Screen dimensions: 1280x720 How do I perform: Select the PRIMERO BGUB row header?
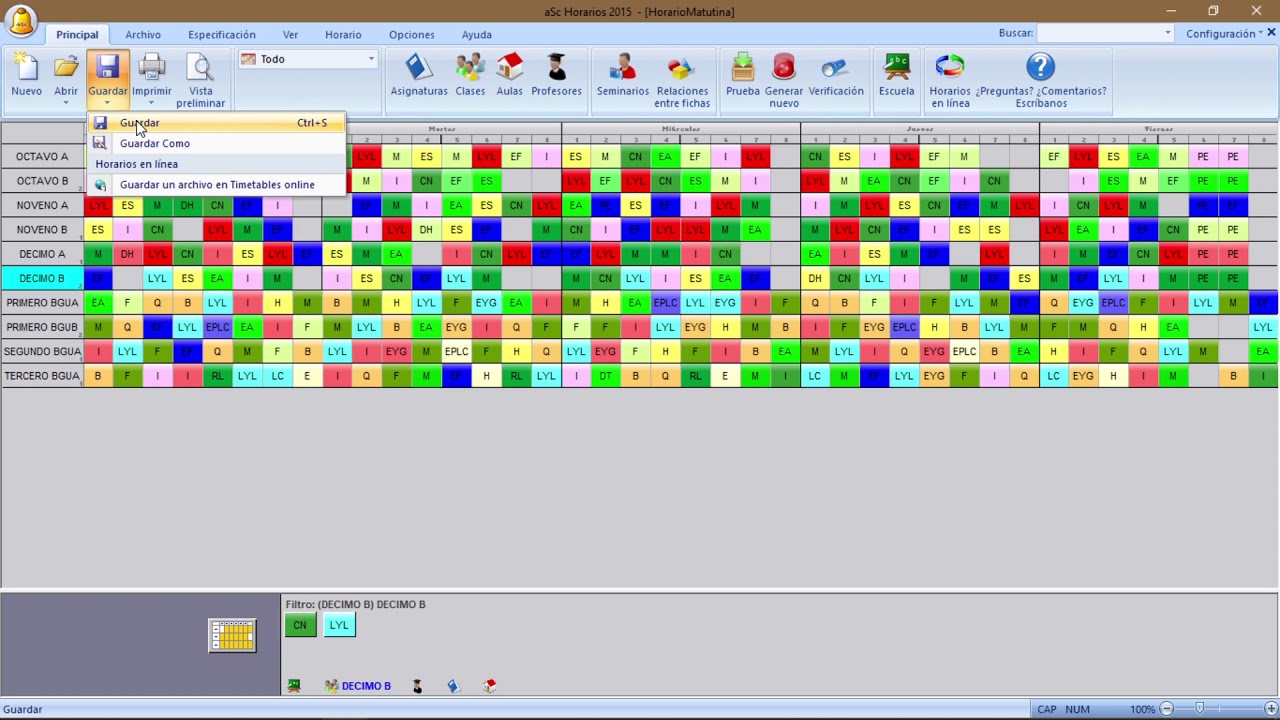42,327
